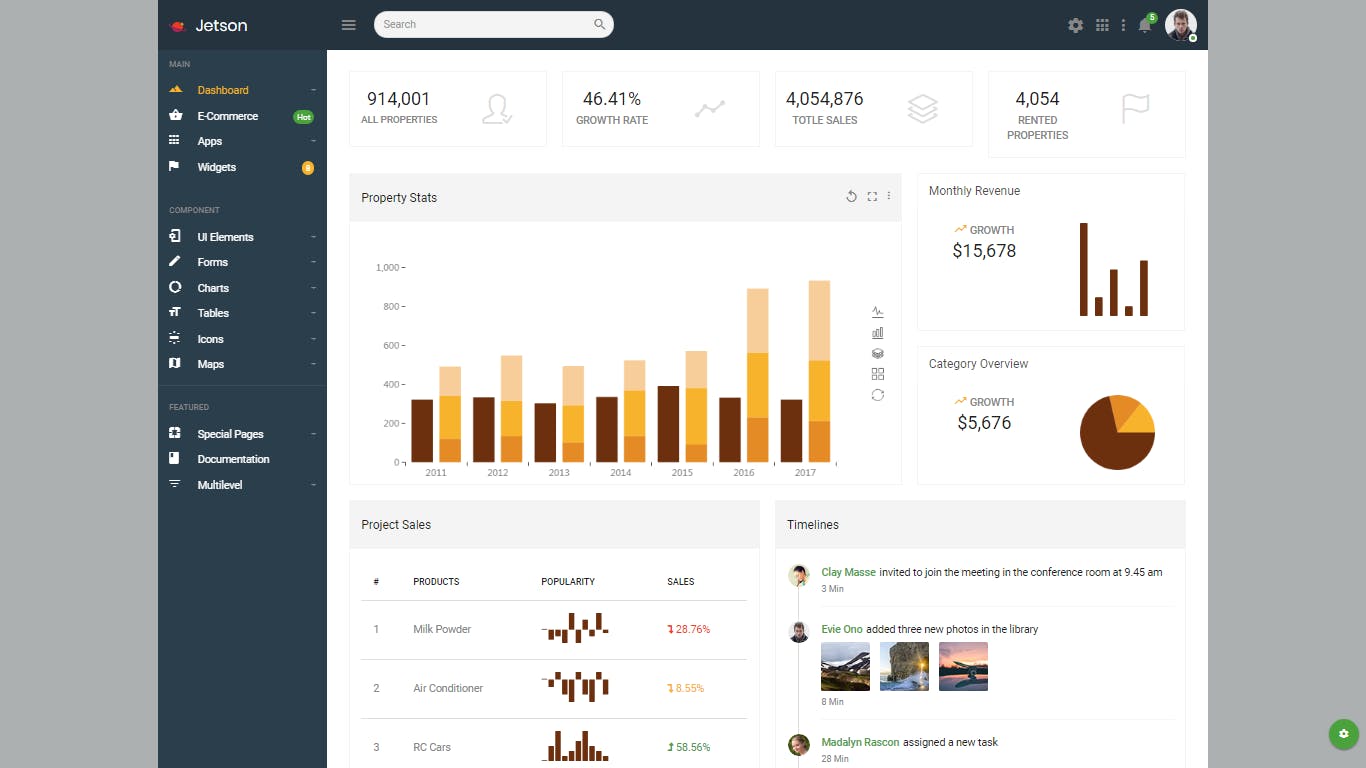The image size is (1366, 768).
Task: Click inside the Search input field
Action: pos(480,23)
